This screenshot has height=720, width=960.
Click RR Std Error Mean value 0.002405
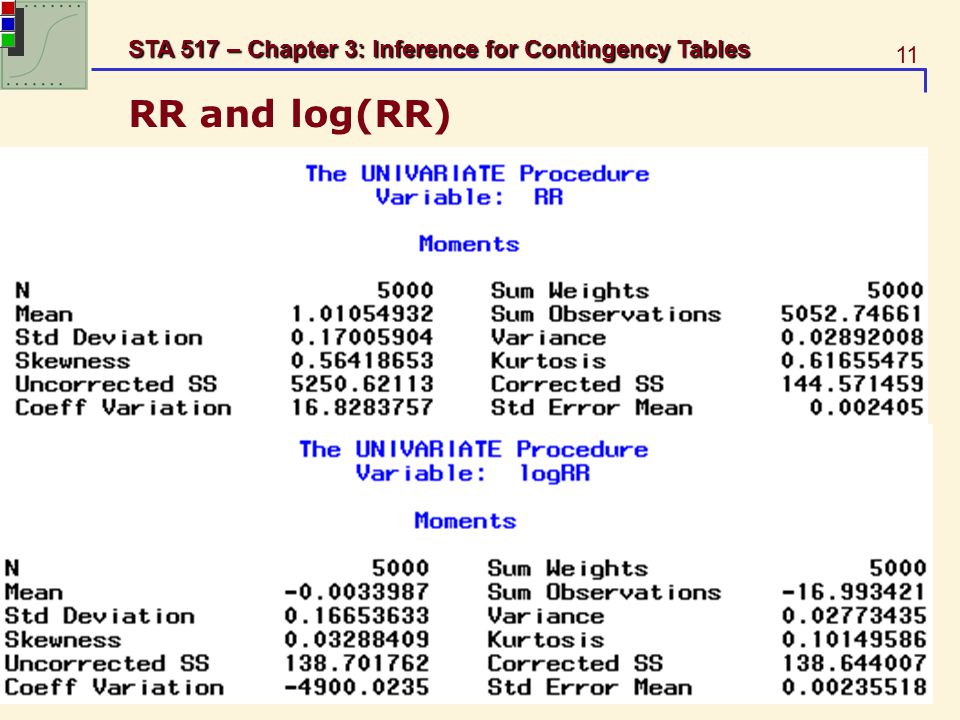click(x=866, y=407)
